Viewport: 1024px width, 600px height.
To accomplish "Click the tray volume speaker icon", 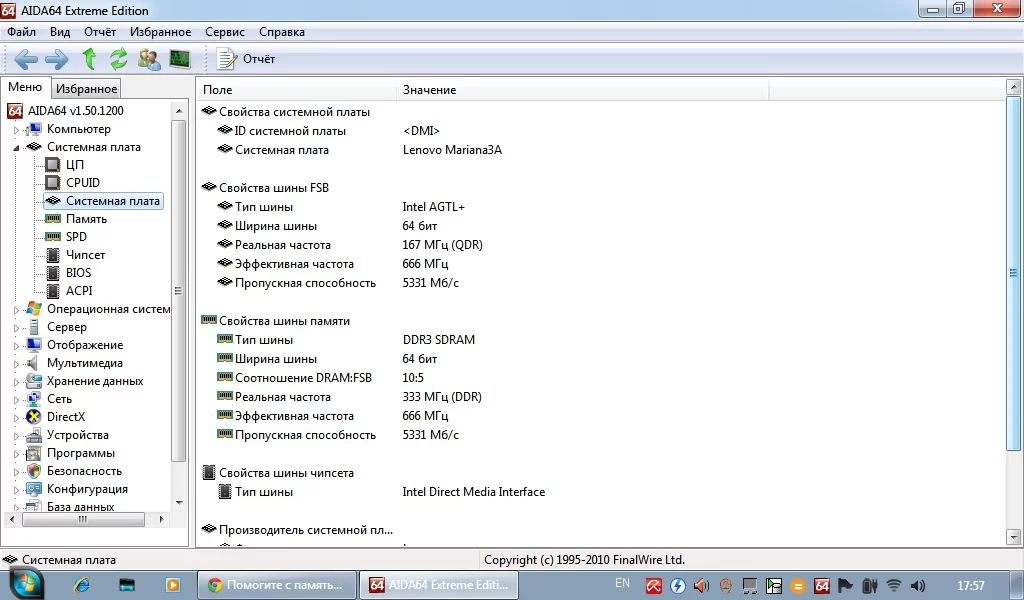I will coord(918,586).
